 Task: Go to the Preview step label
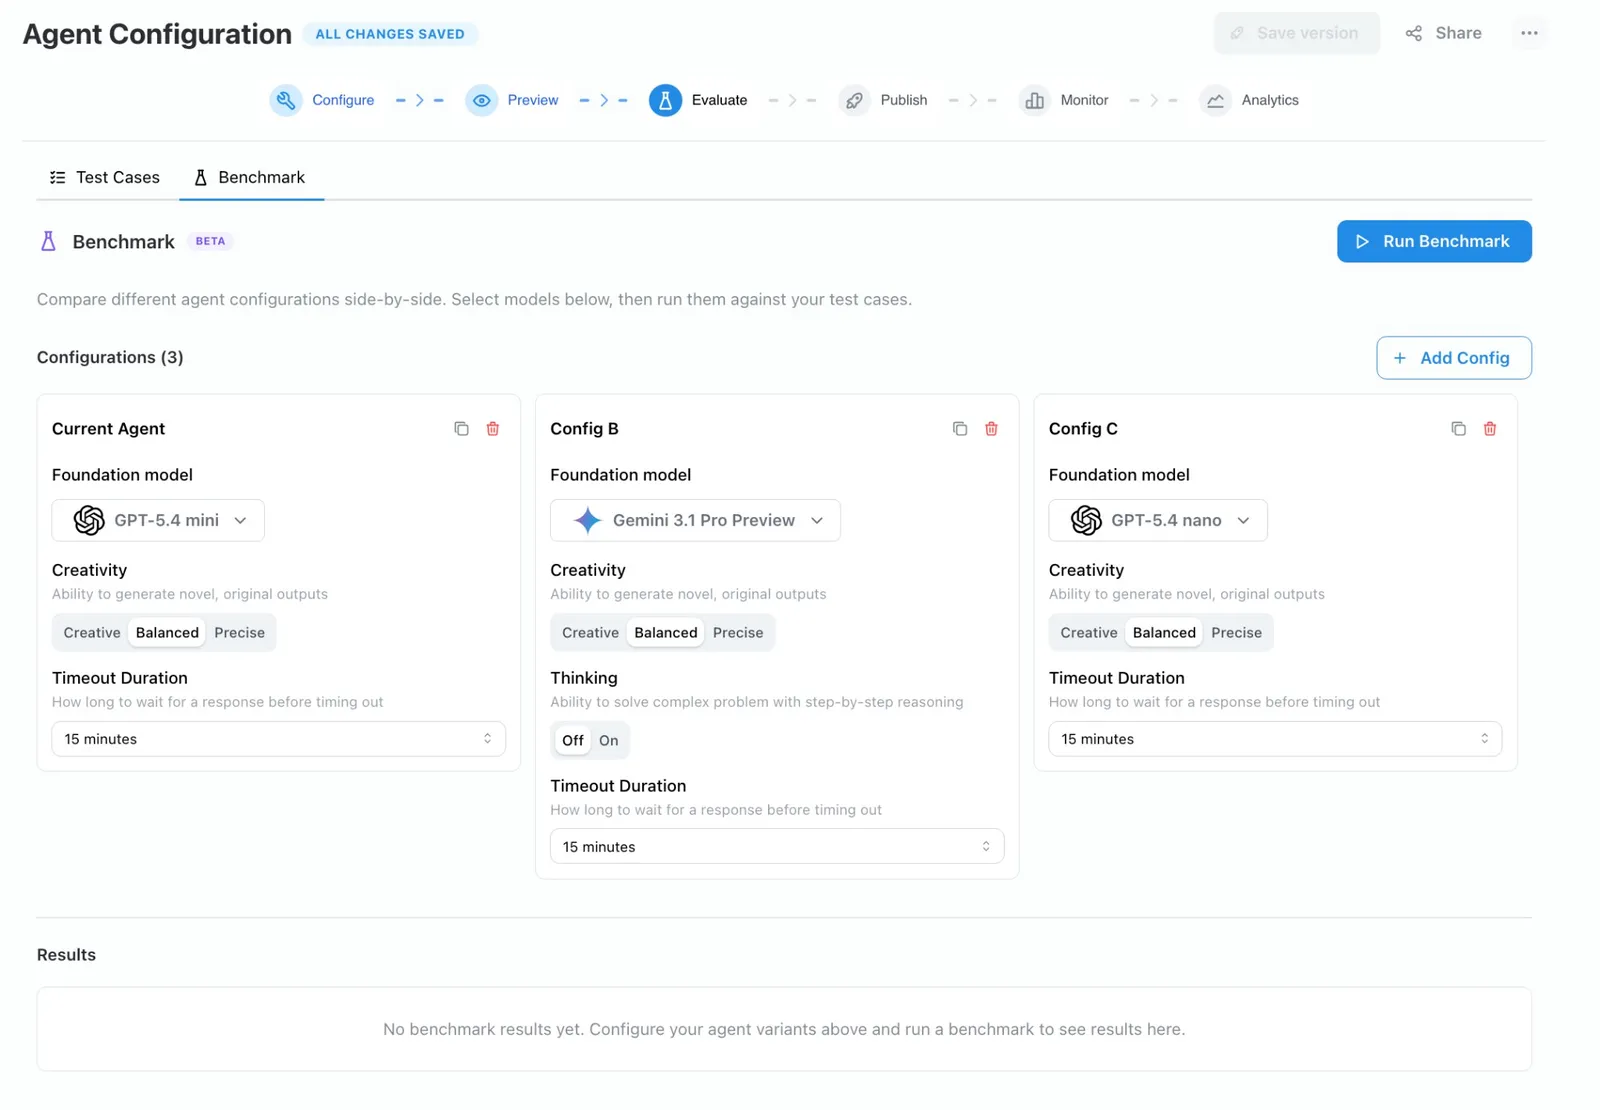533,100
